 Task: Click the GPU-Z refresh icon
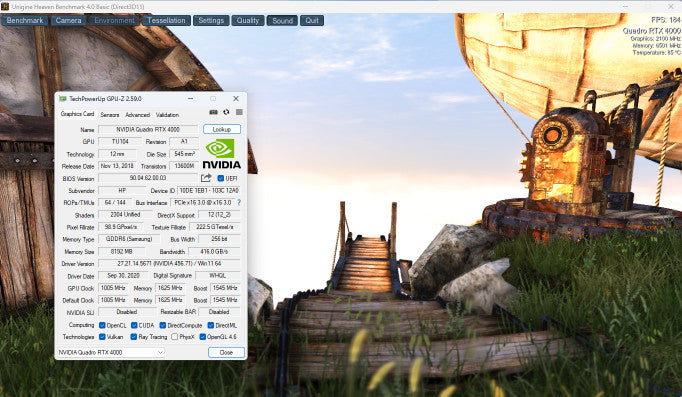[x=226, y=112]
